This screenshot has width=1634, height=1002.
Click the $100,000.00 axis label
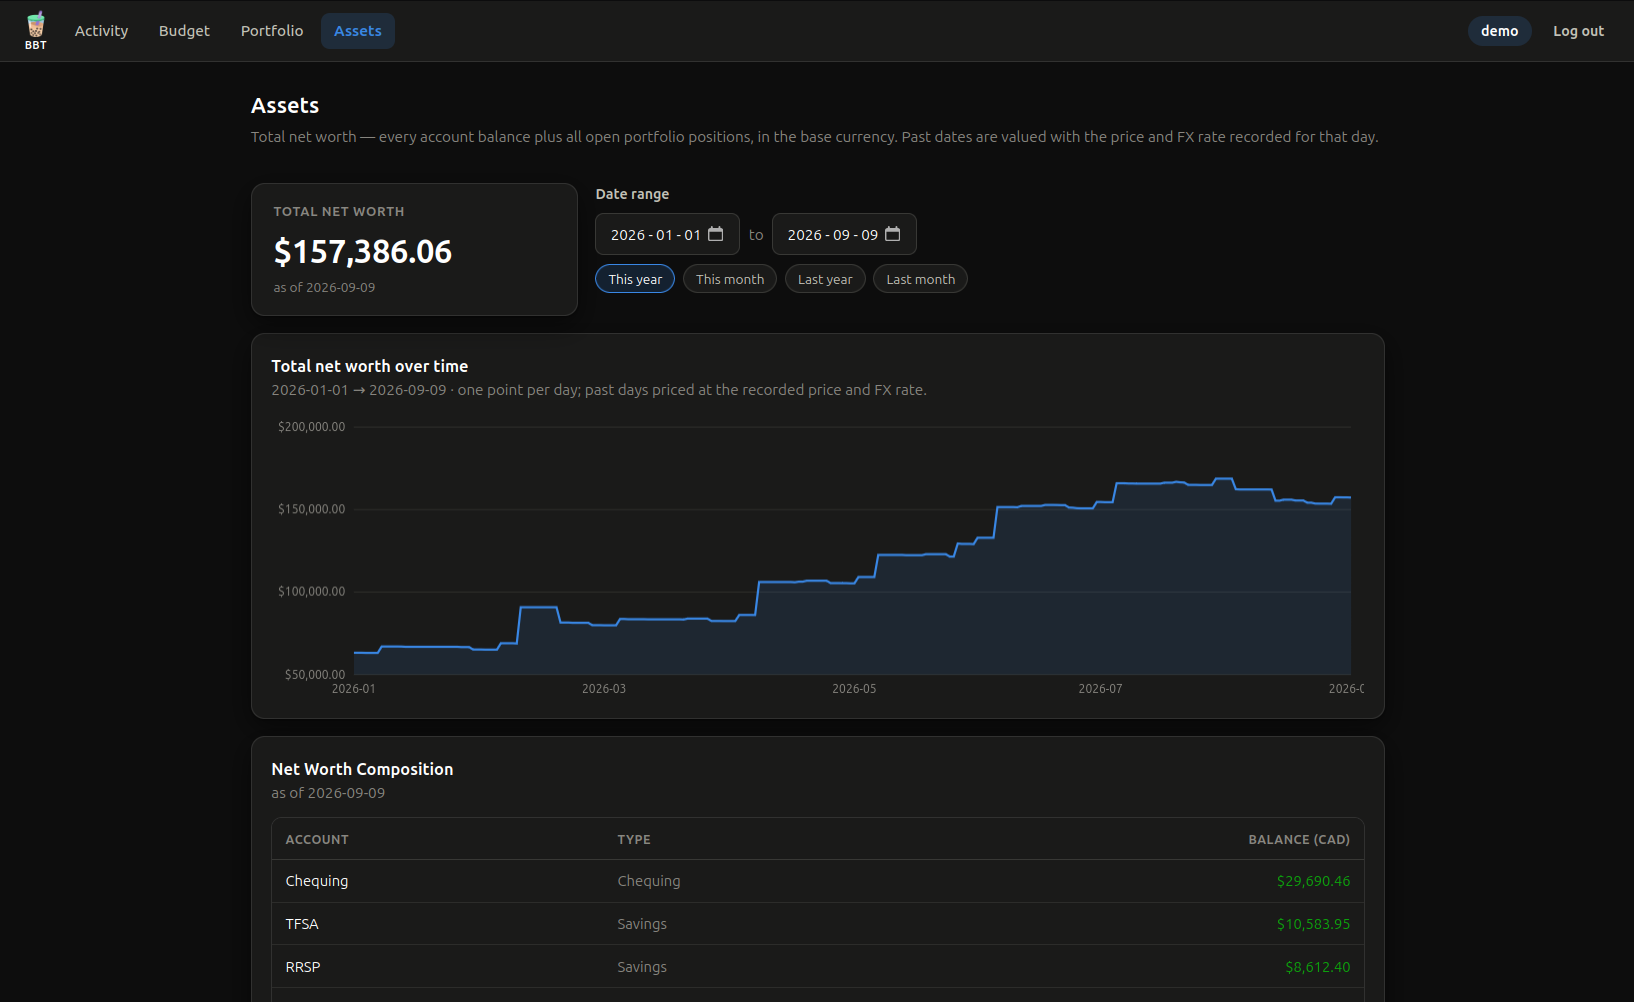pyautogui.click(x=311, y=592)
